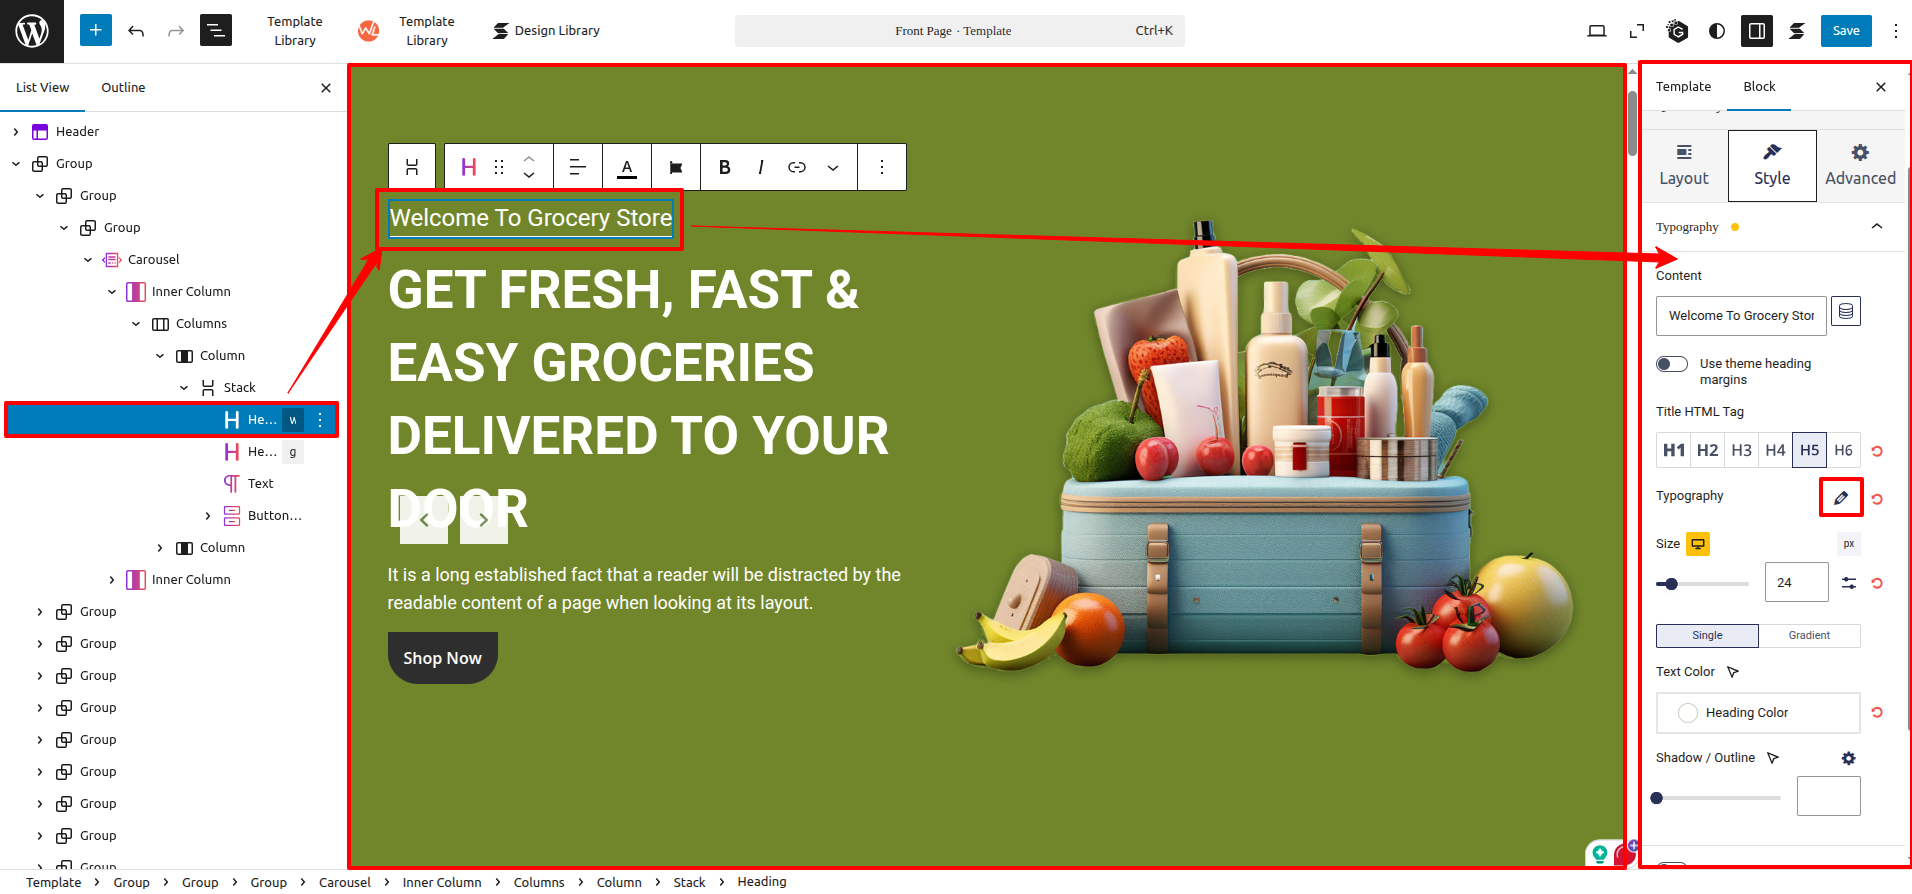The width and height of the screenshot is (1912, 894).
Task: Click the Shop Now button
Action: coord(442,658)
